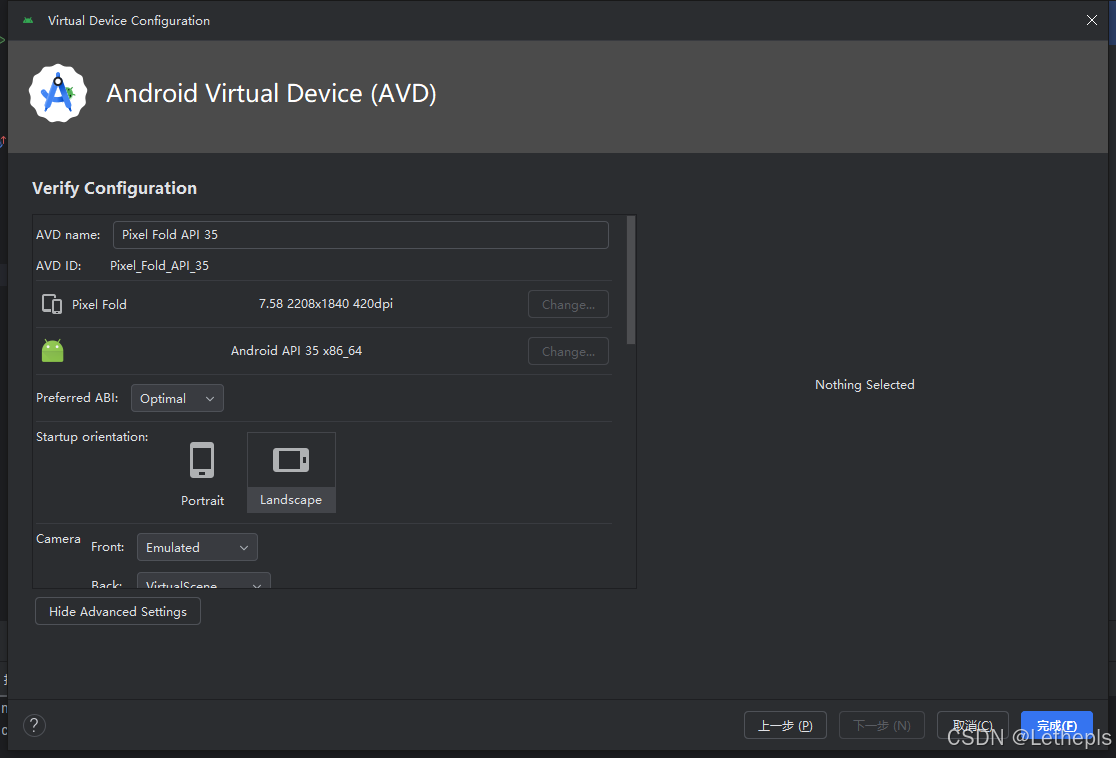Open the Front camera Emulated dropdown
Image resolution: width=1116 pixels, height=758 pixels.
tap(197, 547)
